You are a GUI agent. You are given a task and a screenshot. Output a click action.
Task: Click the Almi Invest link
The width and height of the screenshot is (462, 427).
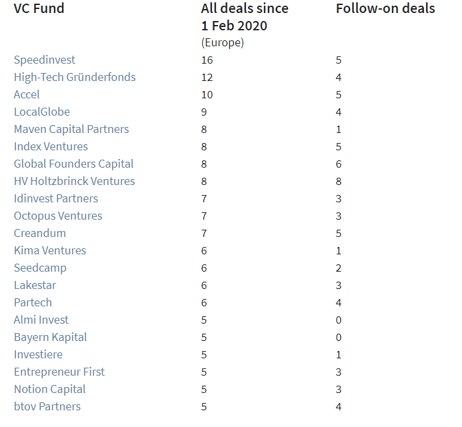41,320
